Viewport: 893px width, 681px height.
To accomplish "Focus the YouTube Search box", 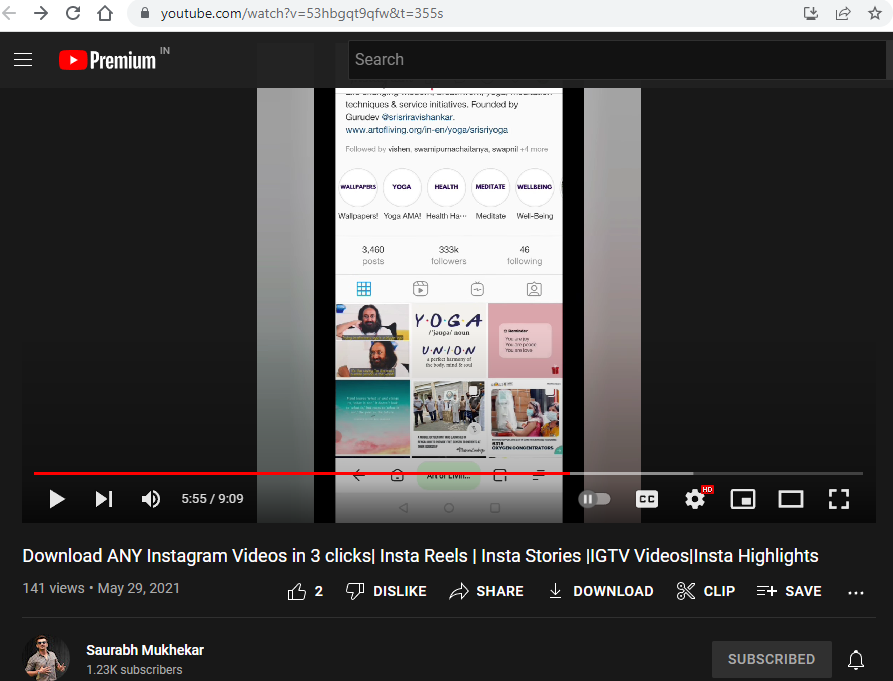I will click(617, 60).
